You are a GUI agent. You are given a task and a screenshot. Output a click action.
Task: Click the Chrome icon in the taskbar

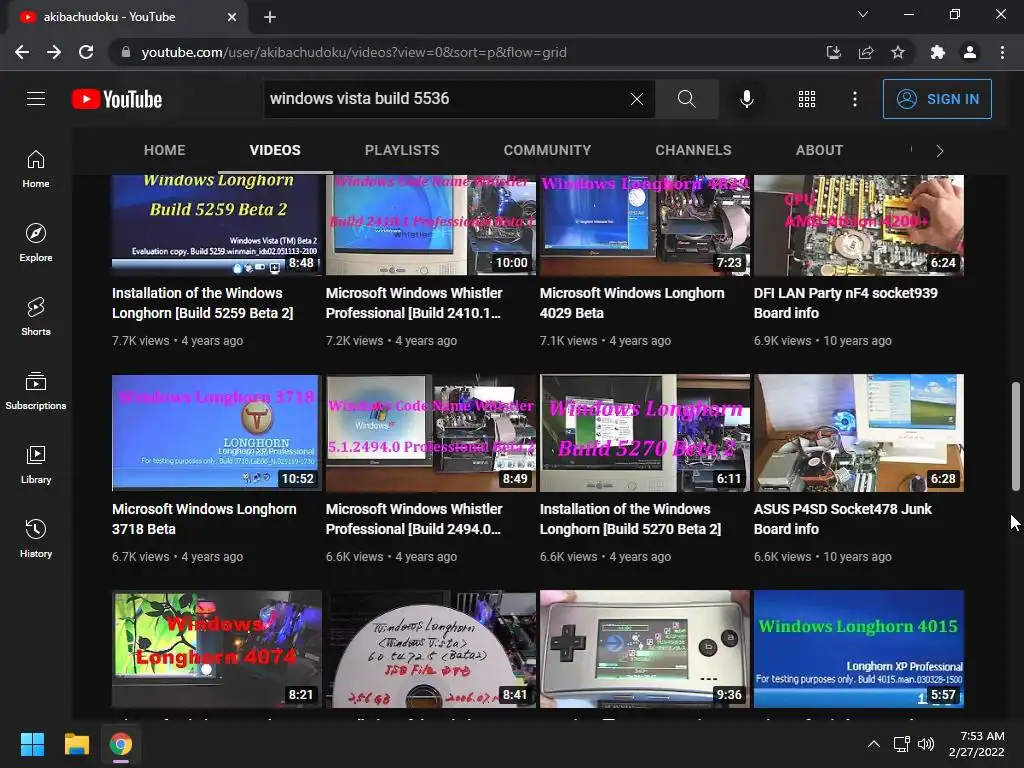tap(120, 744)
